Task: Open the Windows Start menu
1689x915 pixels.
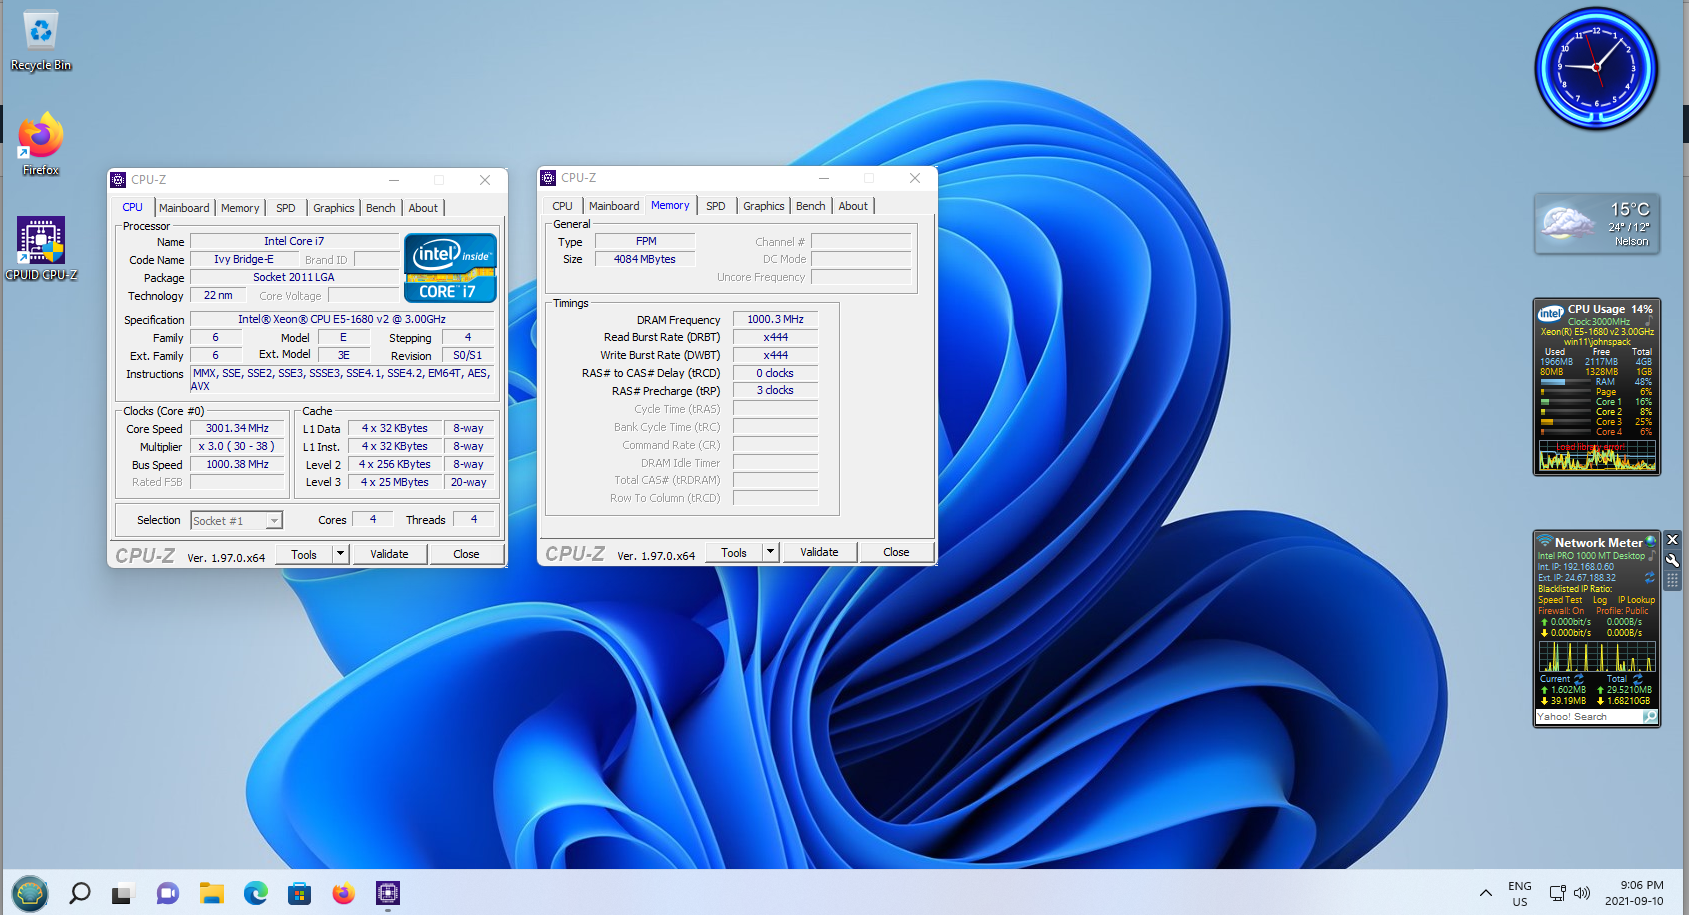Action: [x=30, y=893]
